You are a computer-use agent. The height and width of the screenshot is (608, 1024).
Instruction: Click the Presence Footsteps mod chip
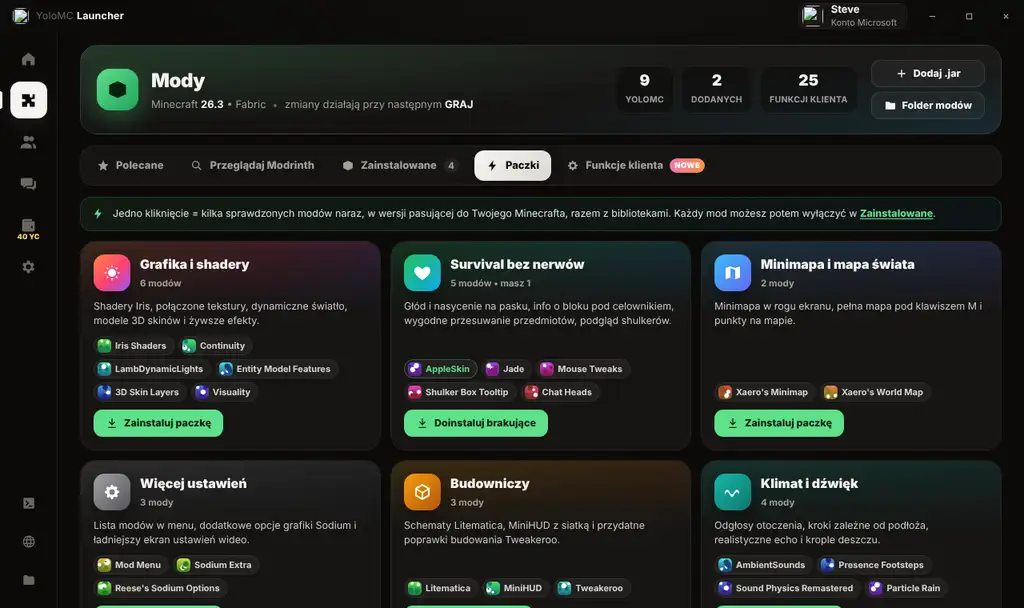pos(874,565)
